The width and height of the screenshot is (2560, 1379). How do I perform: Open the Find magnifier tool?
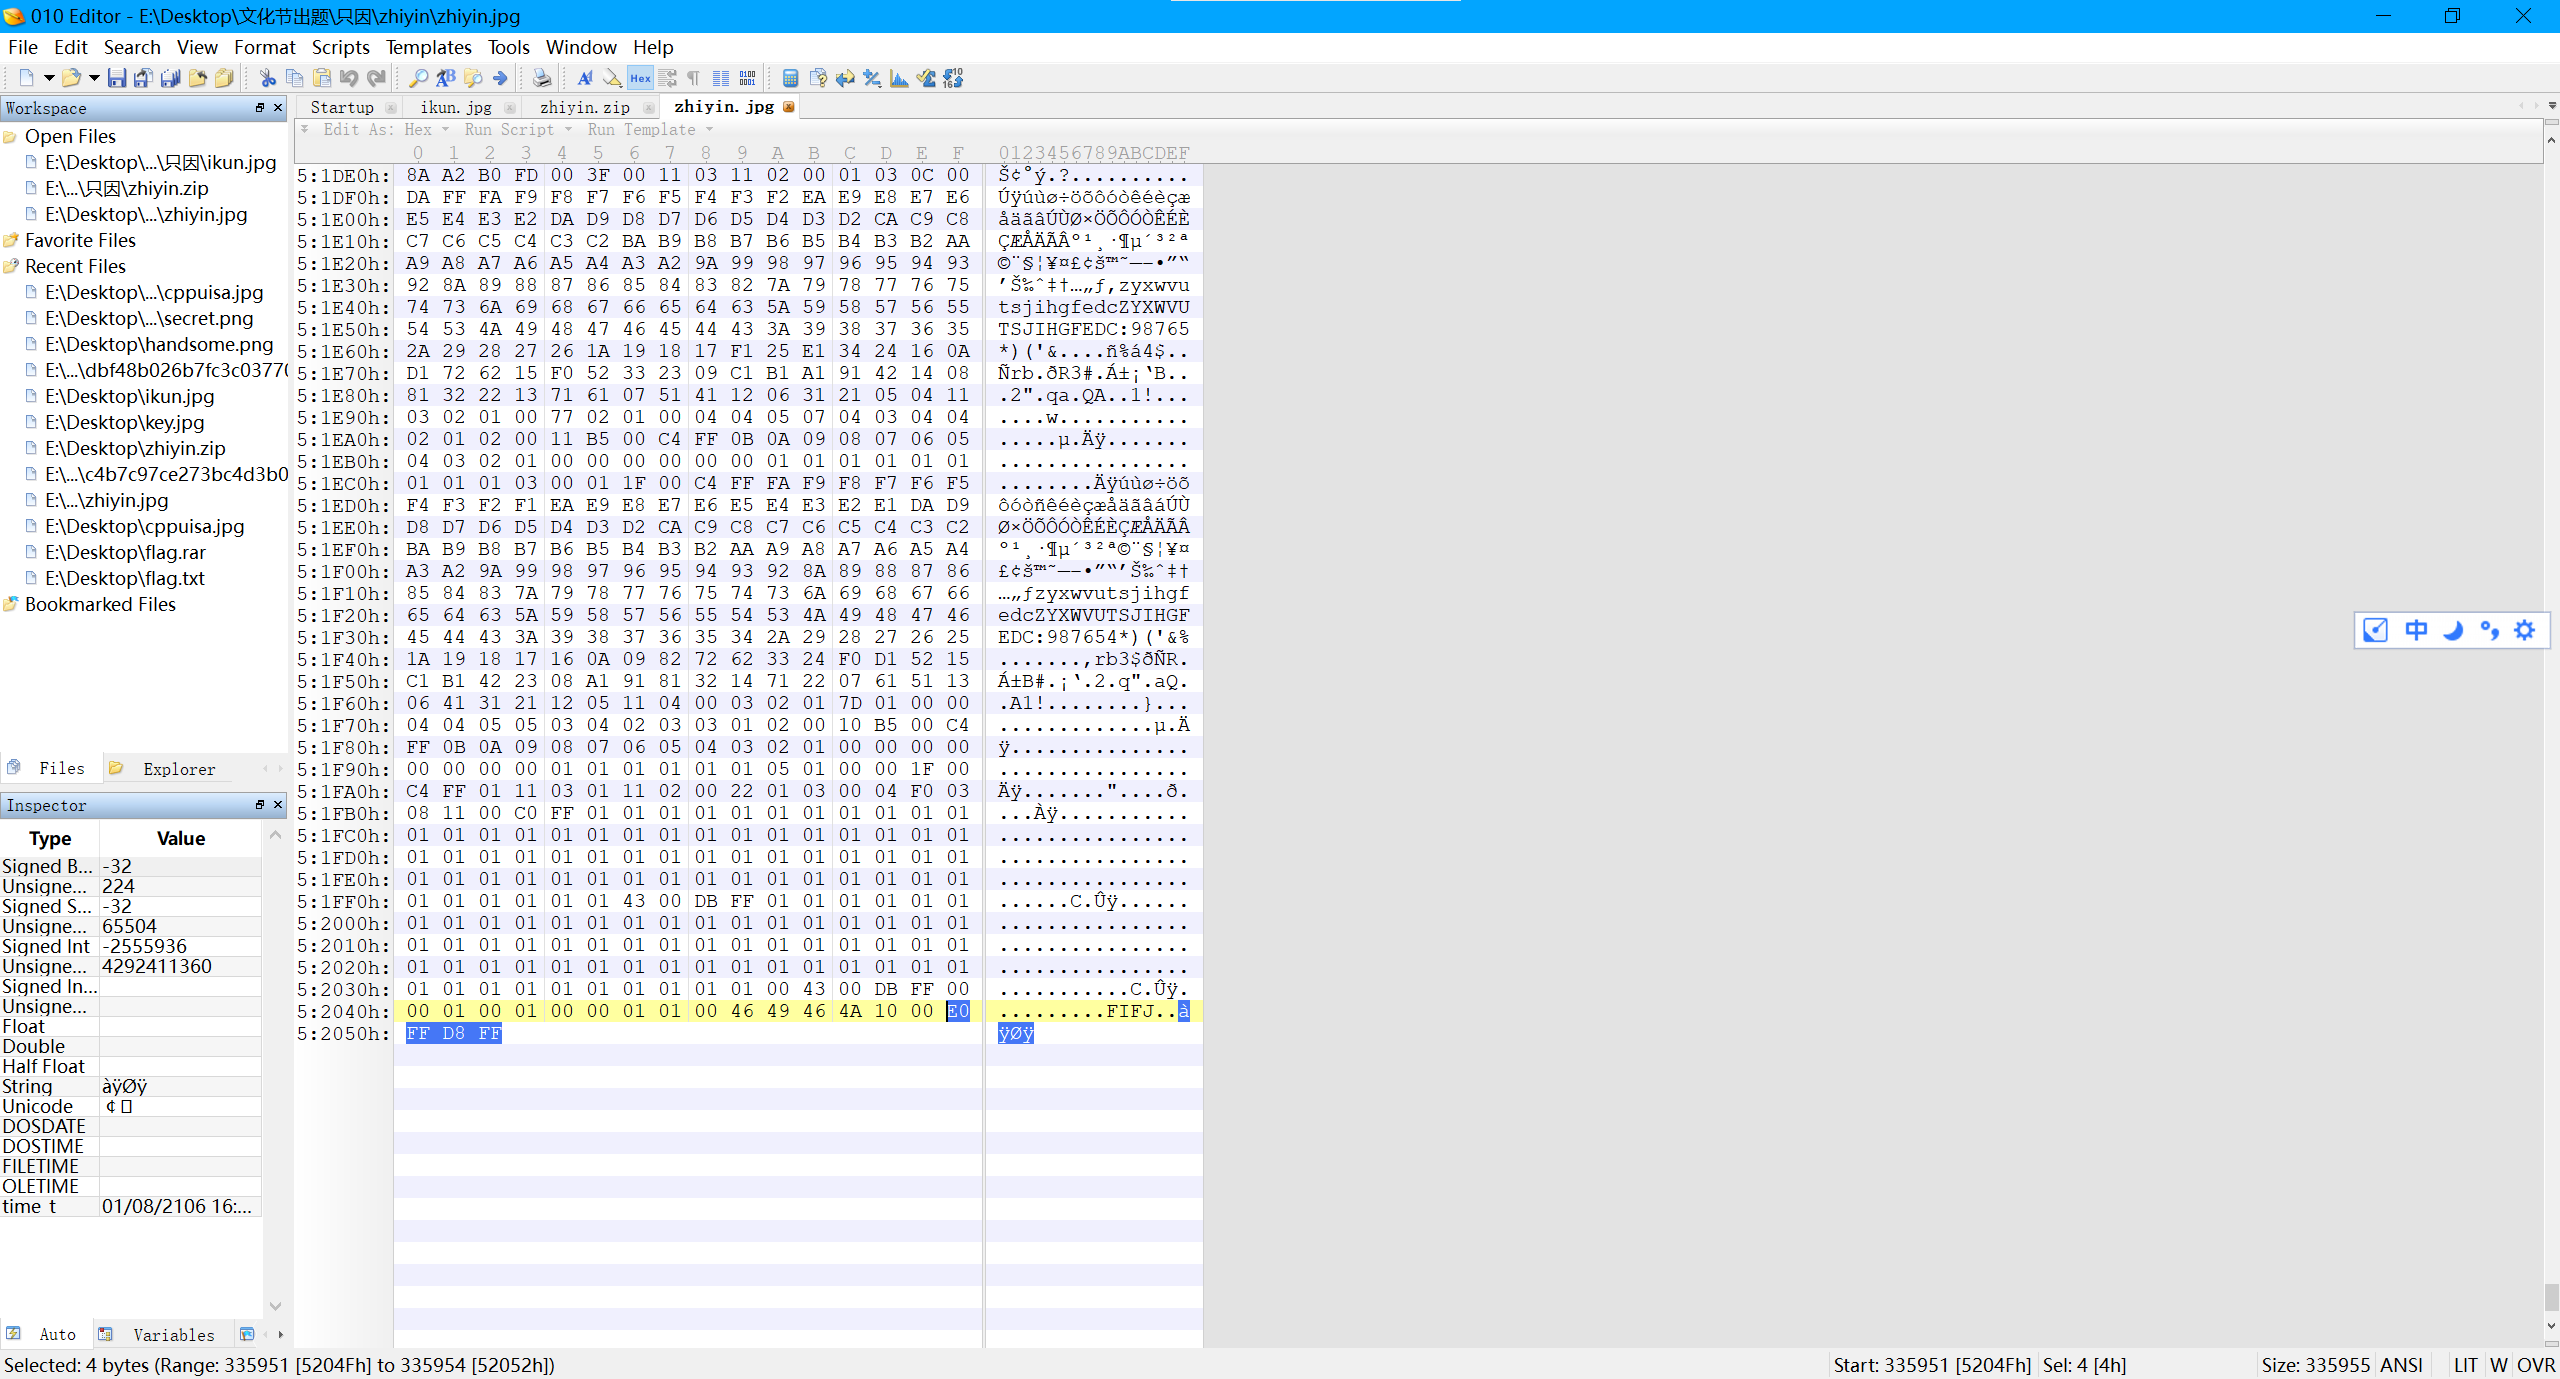[x=418, y=78]
